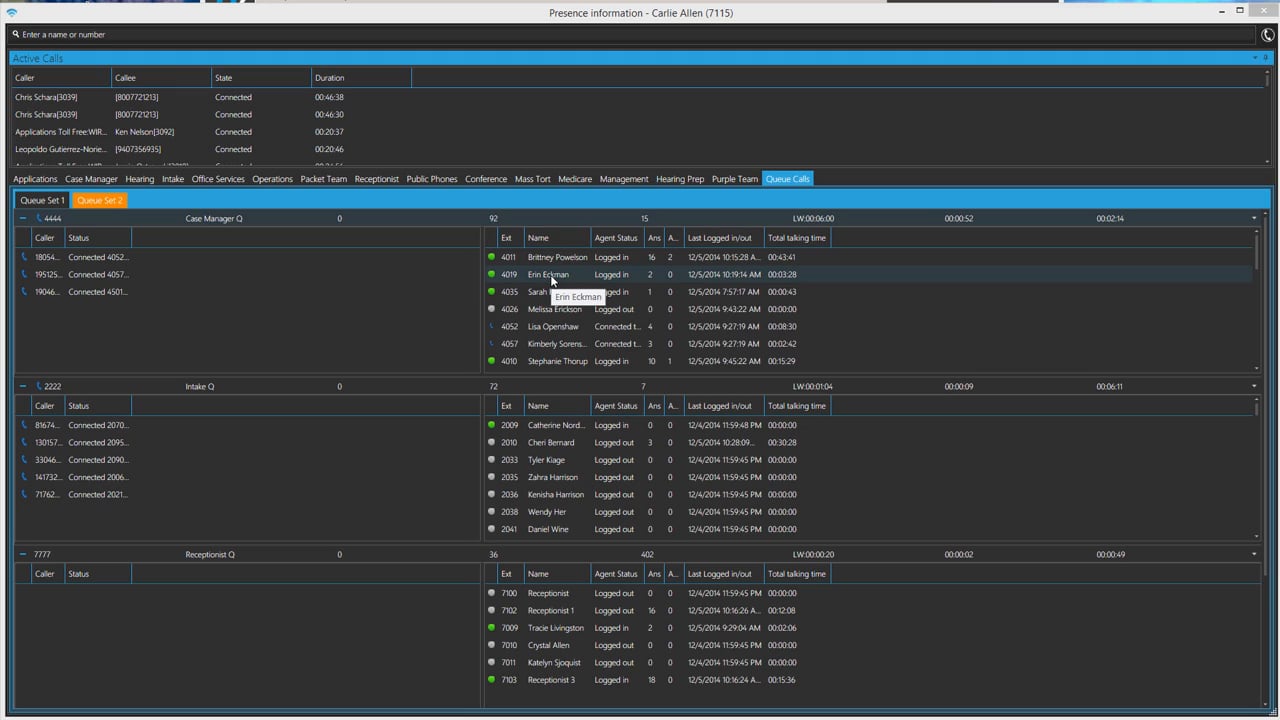Open the Case Manager tab
Screen dimensions: 1280x720
click(x=92, y=179)
